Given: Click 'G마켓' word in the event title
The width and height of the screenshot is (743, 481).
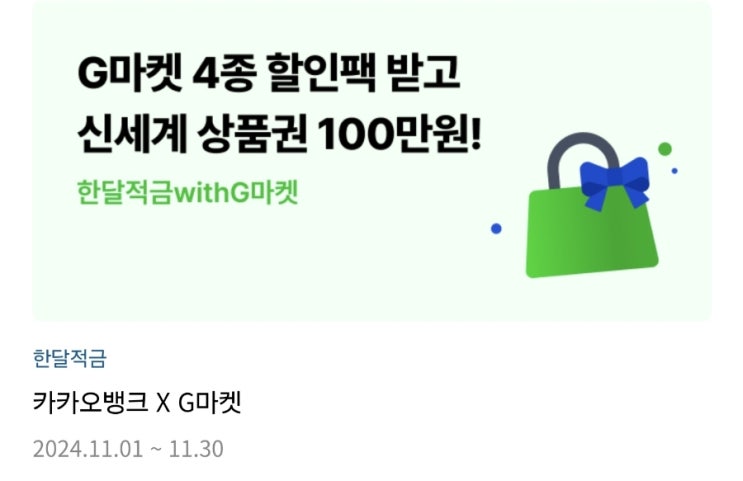Looking at the screenshot, I should tap(210, 403).
